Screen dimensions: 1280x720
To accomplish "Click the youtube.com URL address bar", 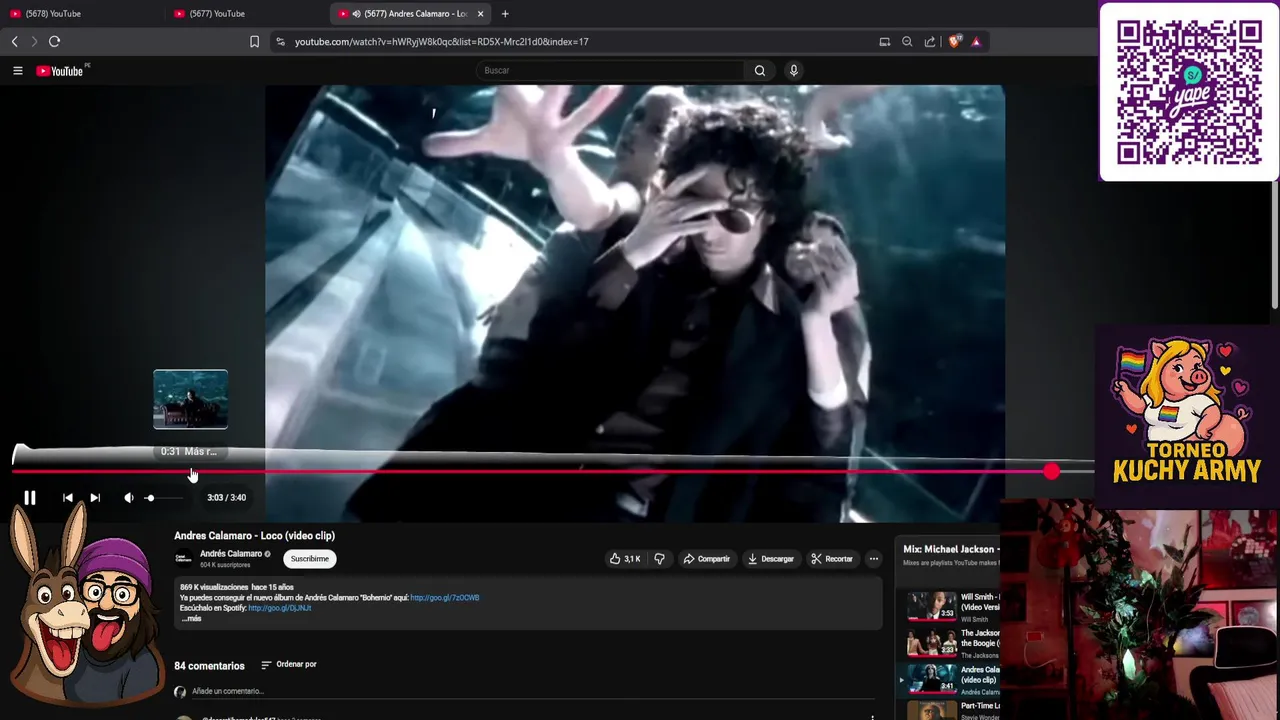I will (x=441, y=42).
